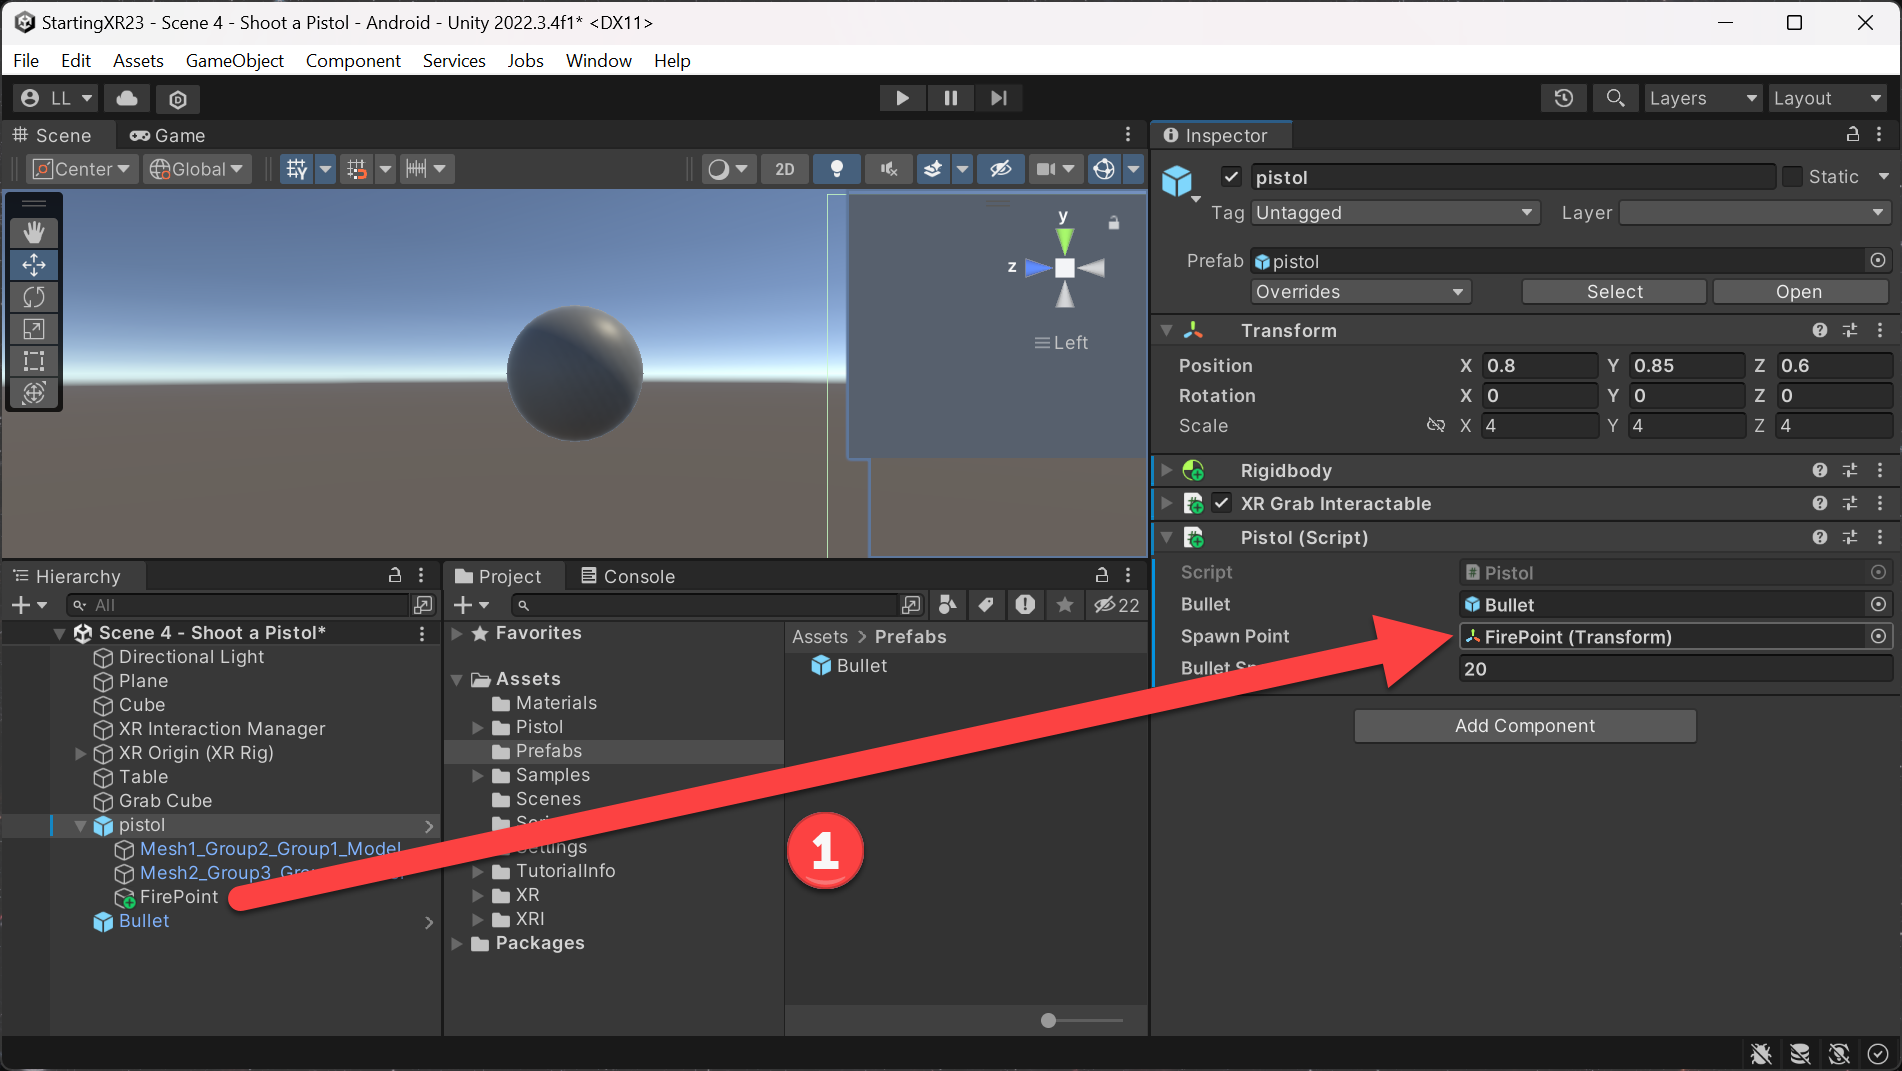Select the Rect transform tool

(34, 361)
